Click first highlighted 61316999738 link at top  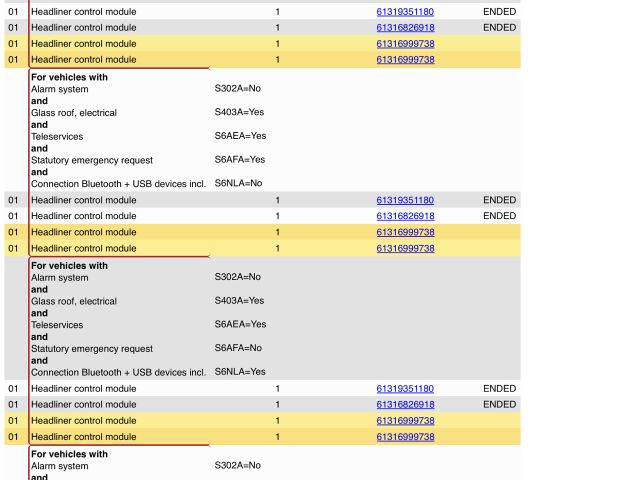pos(405,44)
